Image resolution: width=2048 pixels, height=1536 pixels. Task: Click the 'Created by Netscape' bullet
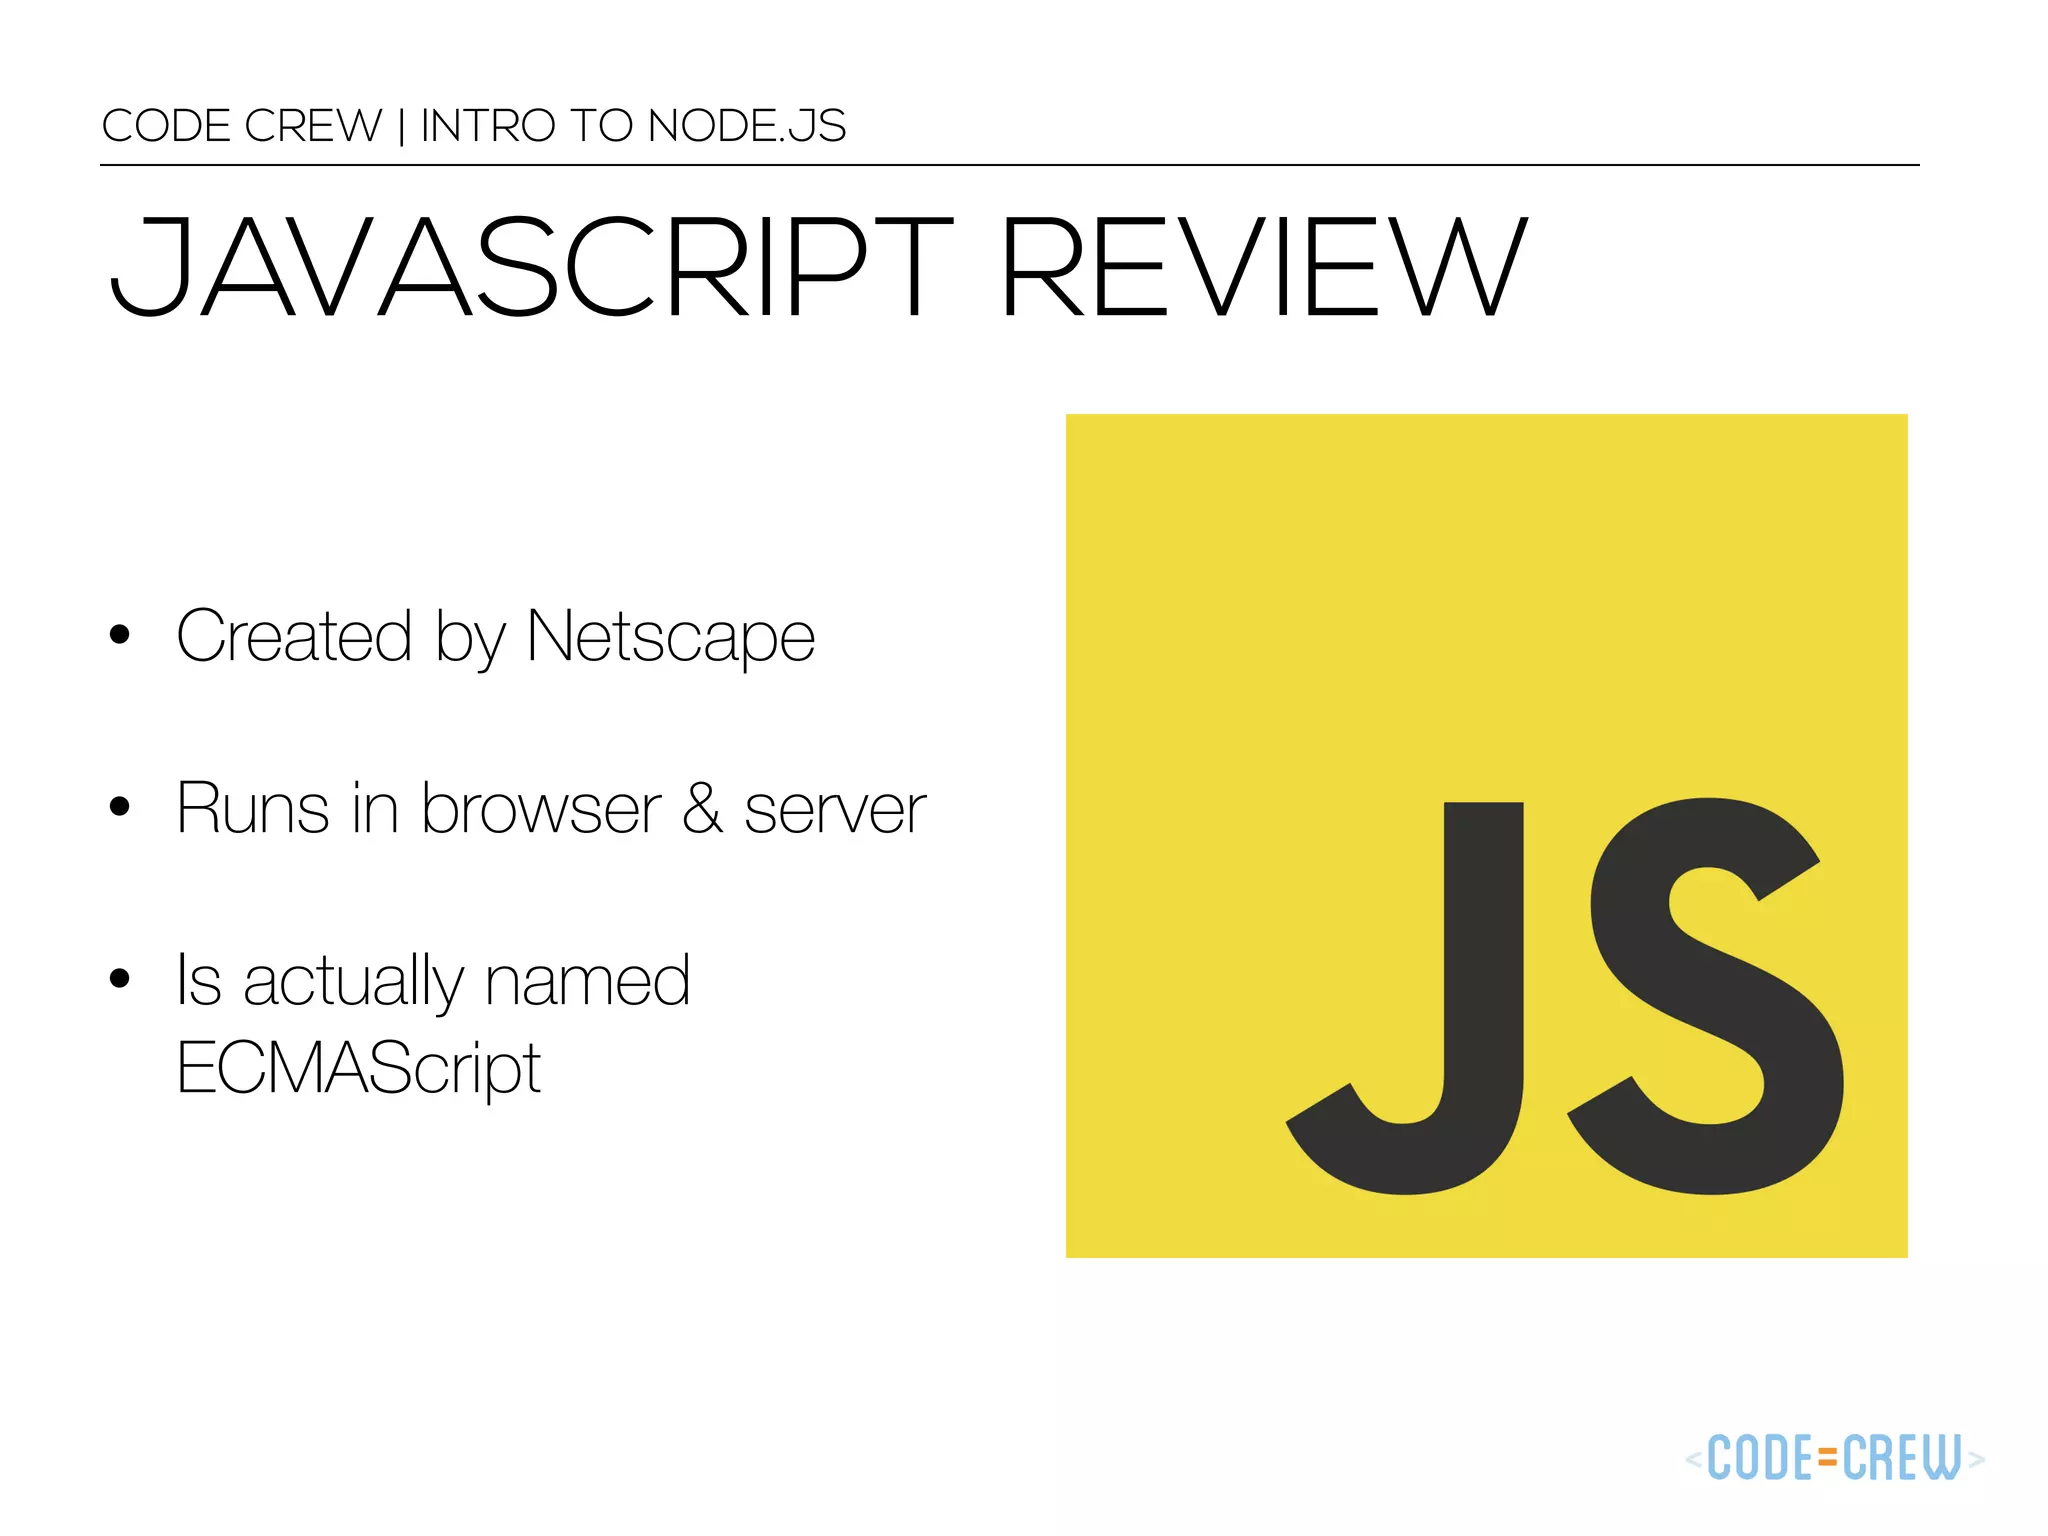[x=496, y=636]
